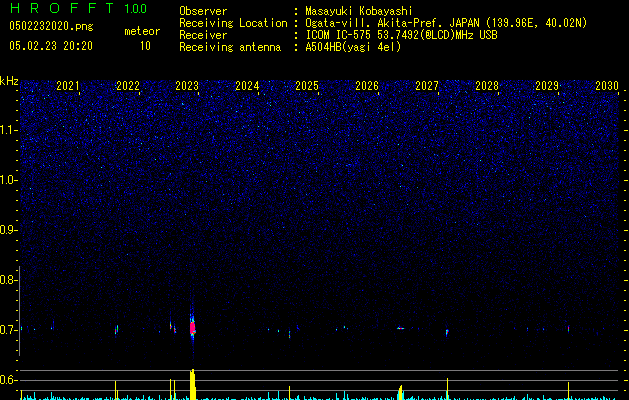This screenshot has height=400, width=629.
Task: Click the 2022 time axis marker
Action: pyautogui.click(x=128, y=86)
